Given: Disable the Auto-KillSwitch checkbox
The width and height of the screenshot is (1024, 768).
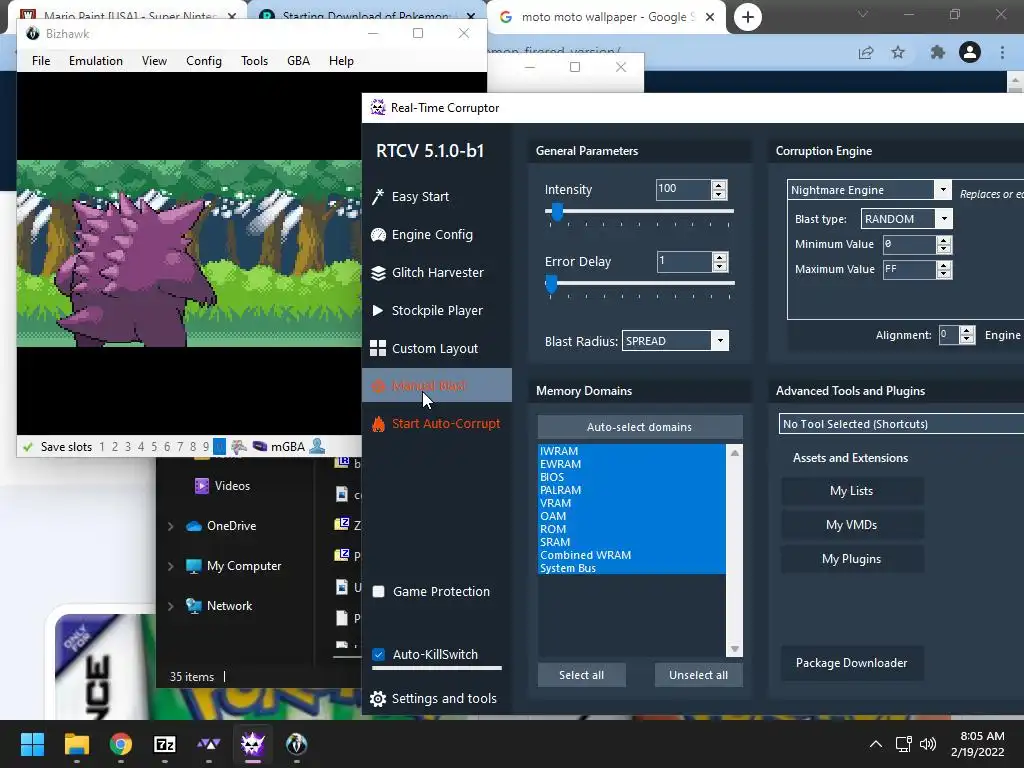Looking at the screenshot, I should (x=378, y=654).
